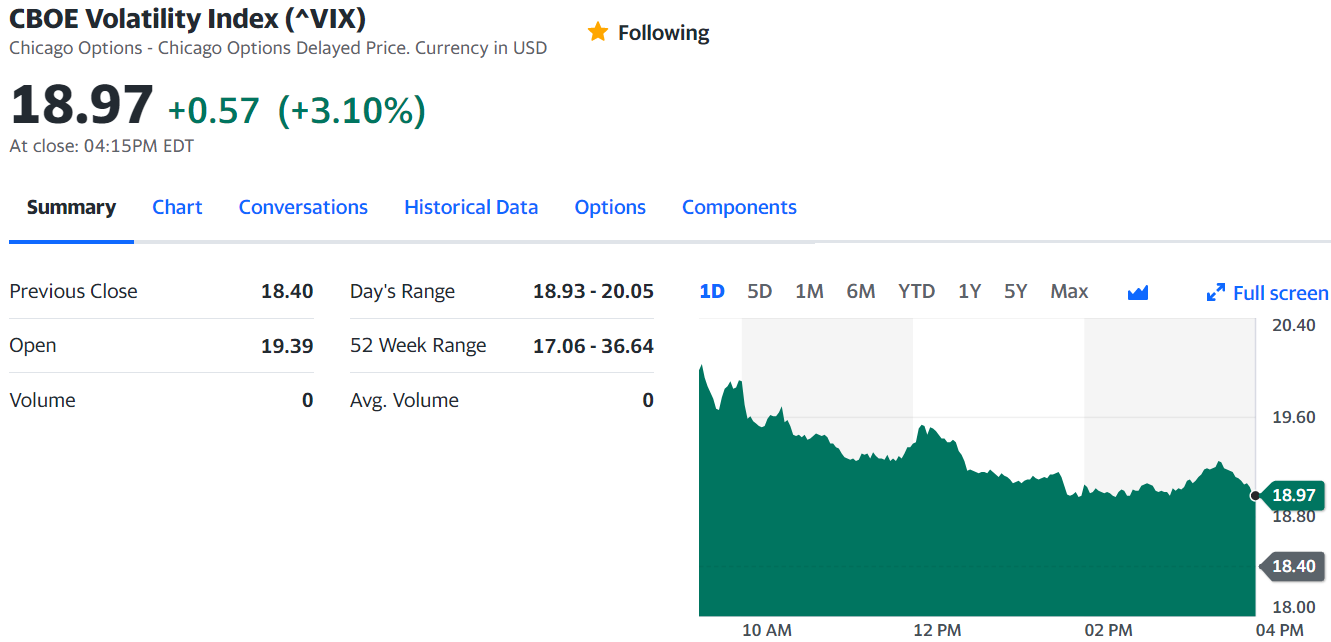Click the 20.40 price axis label
This screenshot has width=1331, height=642.
tap(1293, 325)
